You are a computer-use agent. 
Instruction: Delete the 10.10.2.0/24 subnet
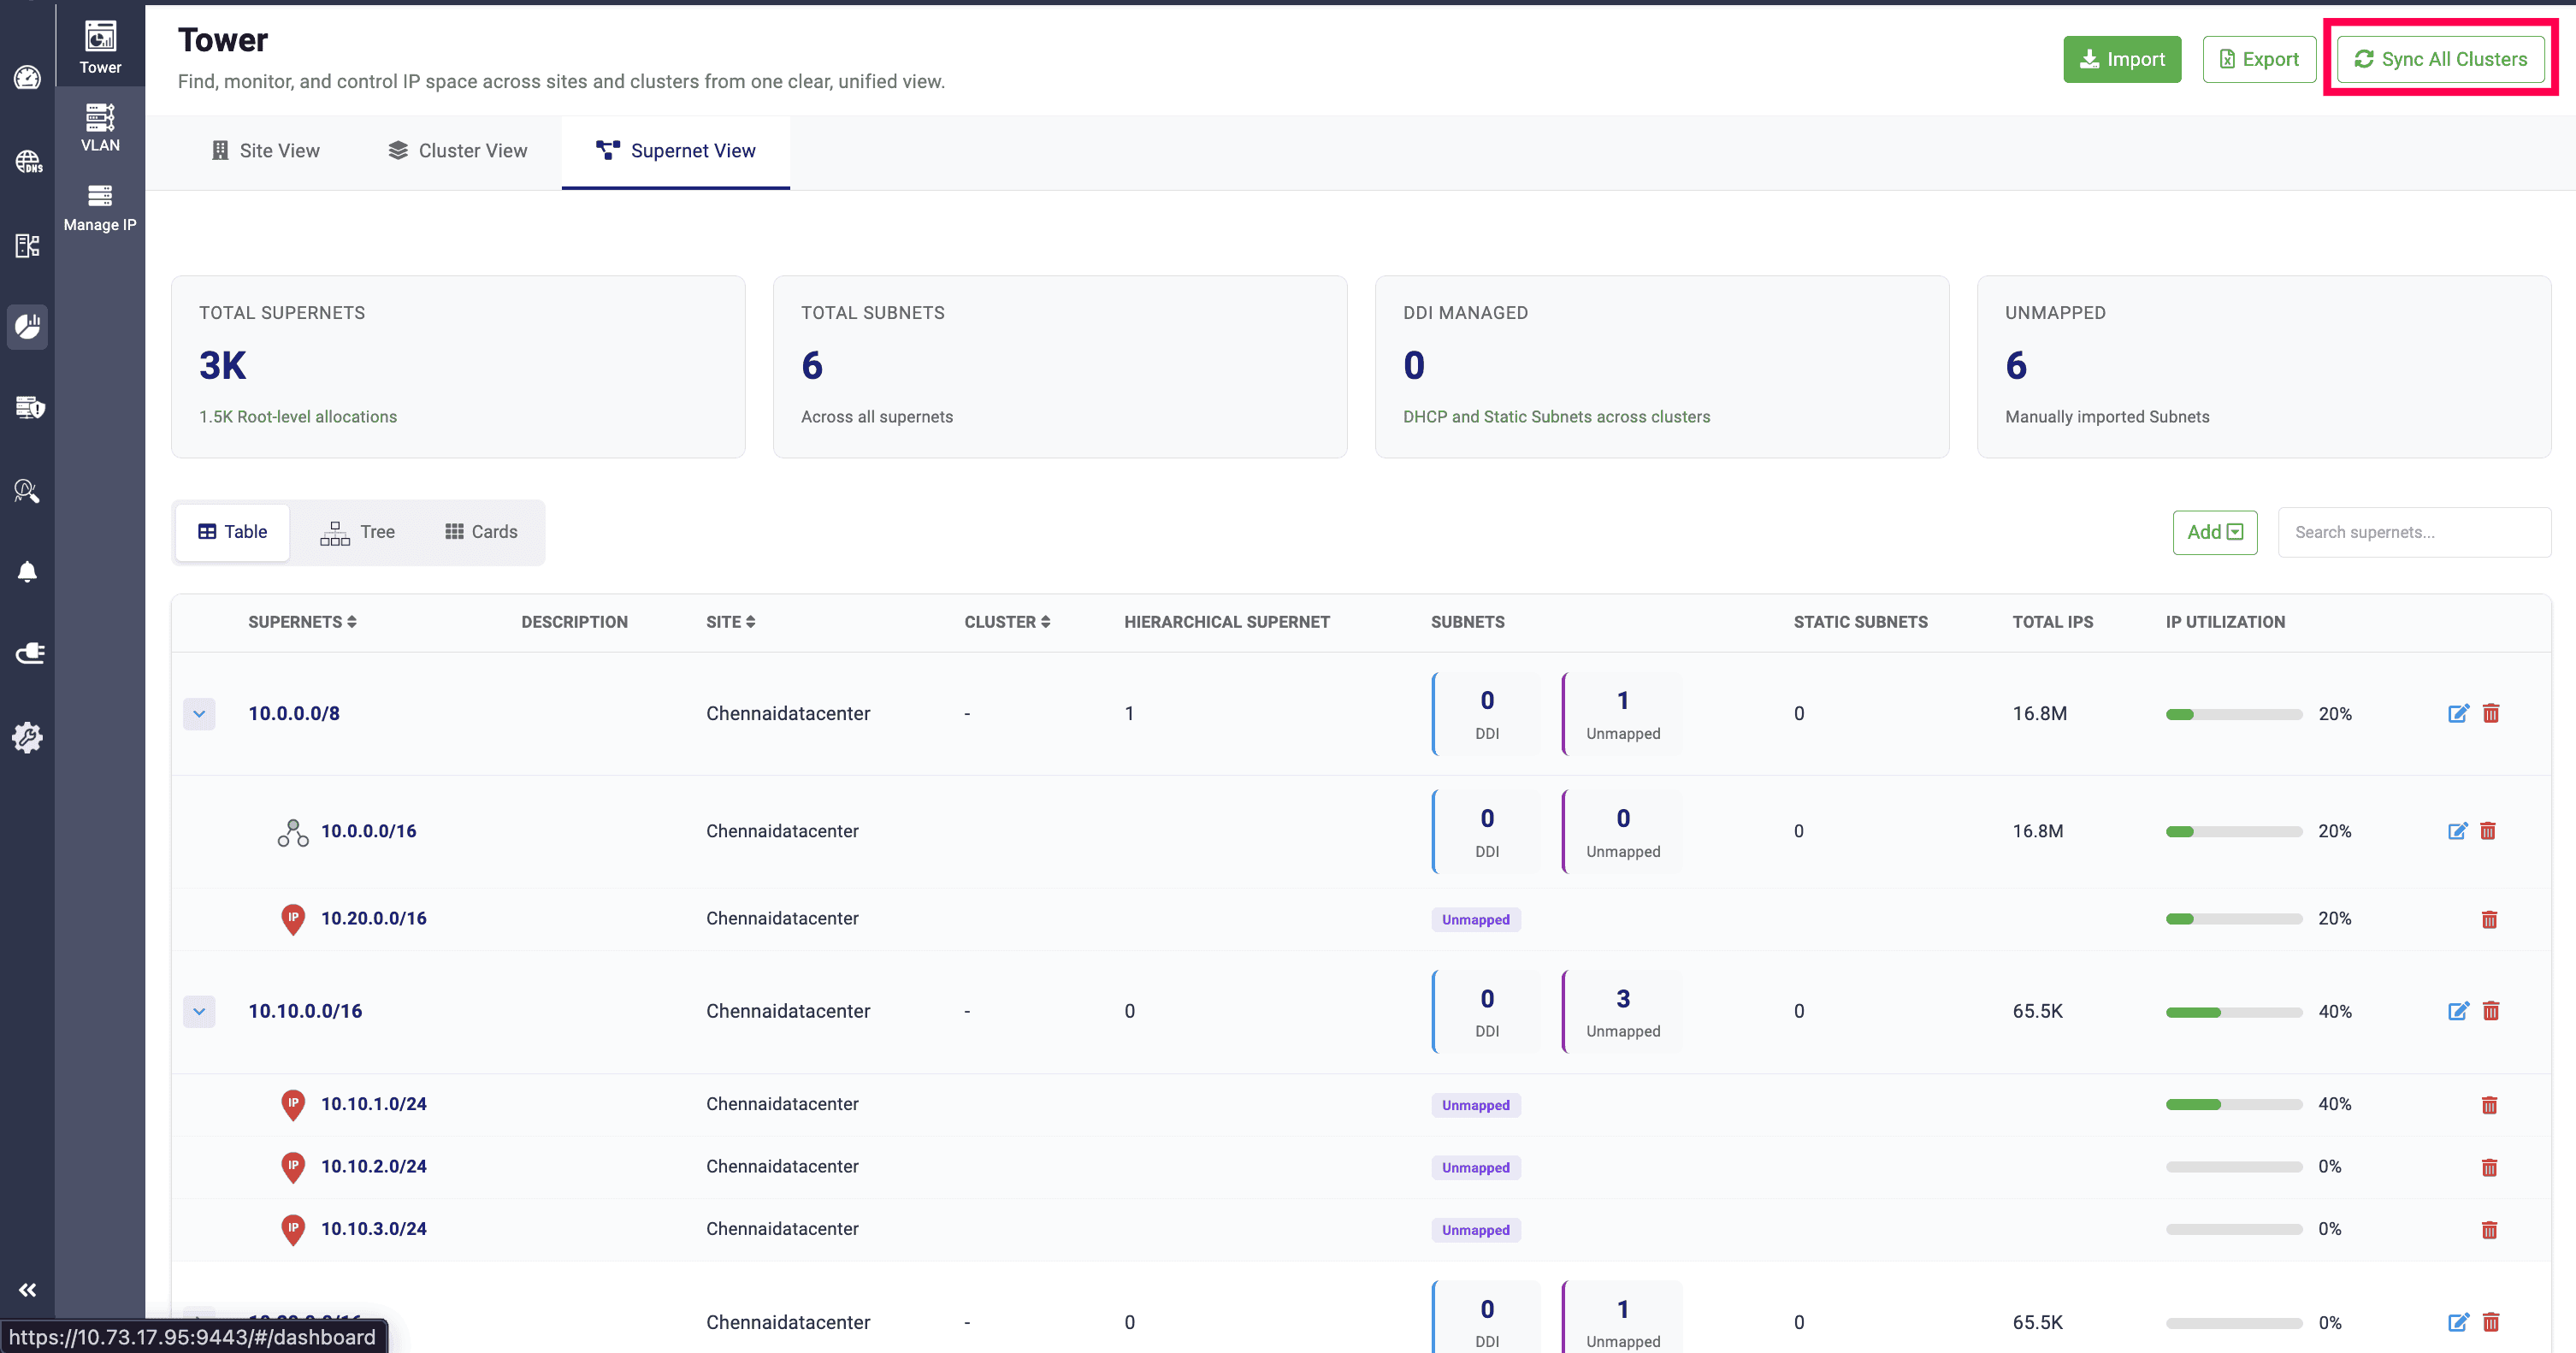2489,1167
